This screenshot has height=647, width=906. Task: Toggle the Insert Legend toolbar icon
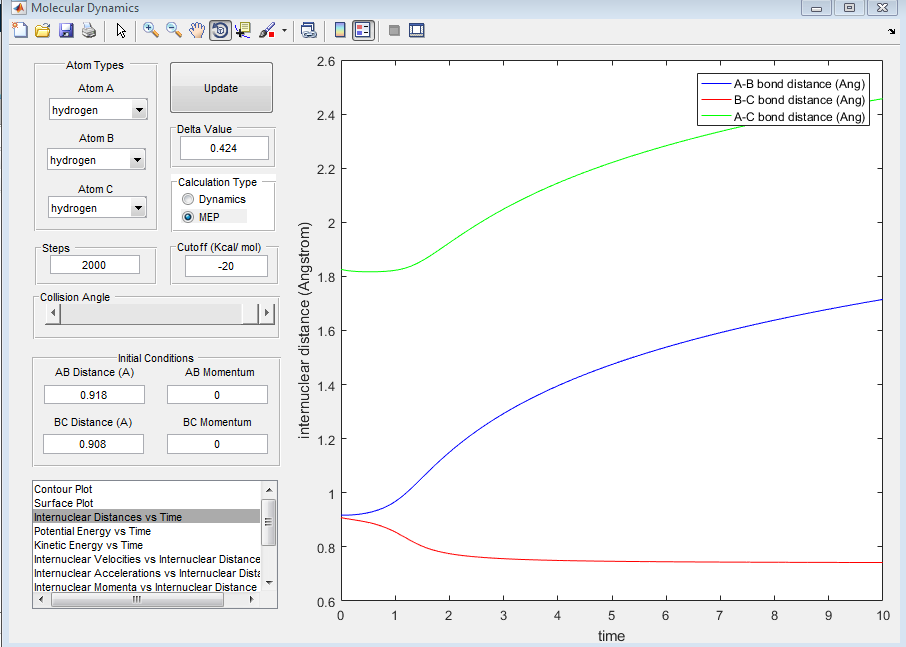pos(363,30)
